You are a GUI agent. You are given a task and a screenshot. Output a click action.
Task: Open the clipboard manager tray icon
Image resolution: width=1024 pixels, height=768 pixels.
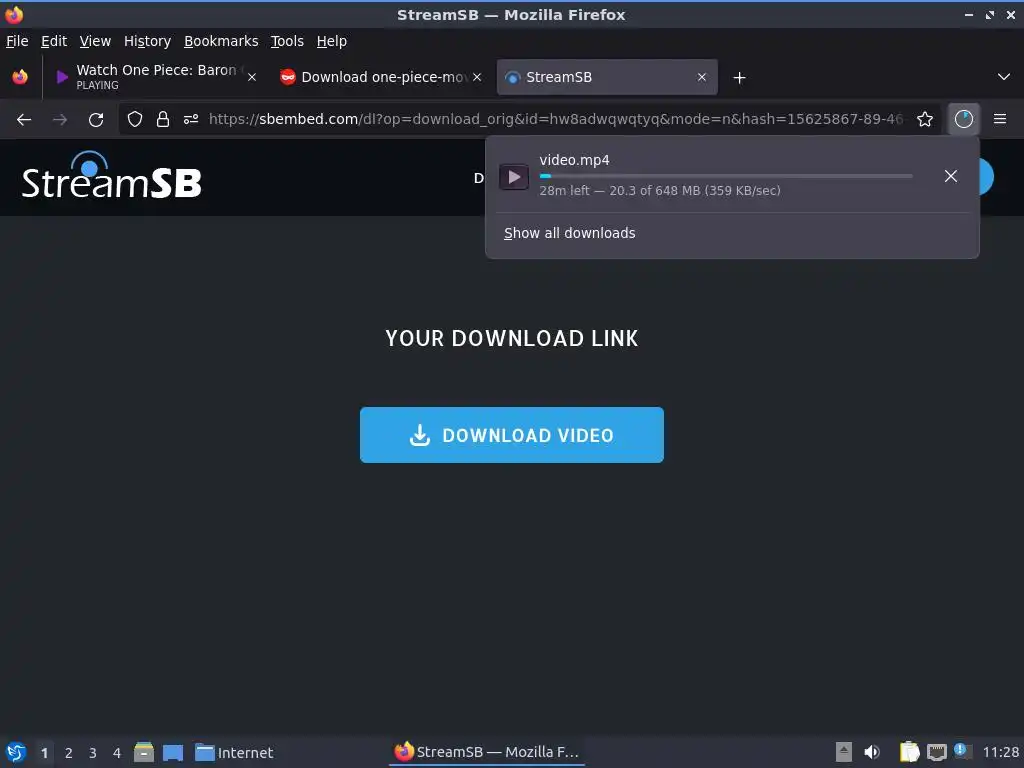[x=909, y=752]
